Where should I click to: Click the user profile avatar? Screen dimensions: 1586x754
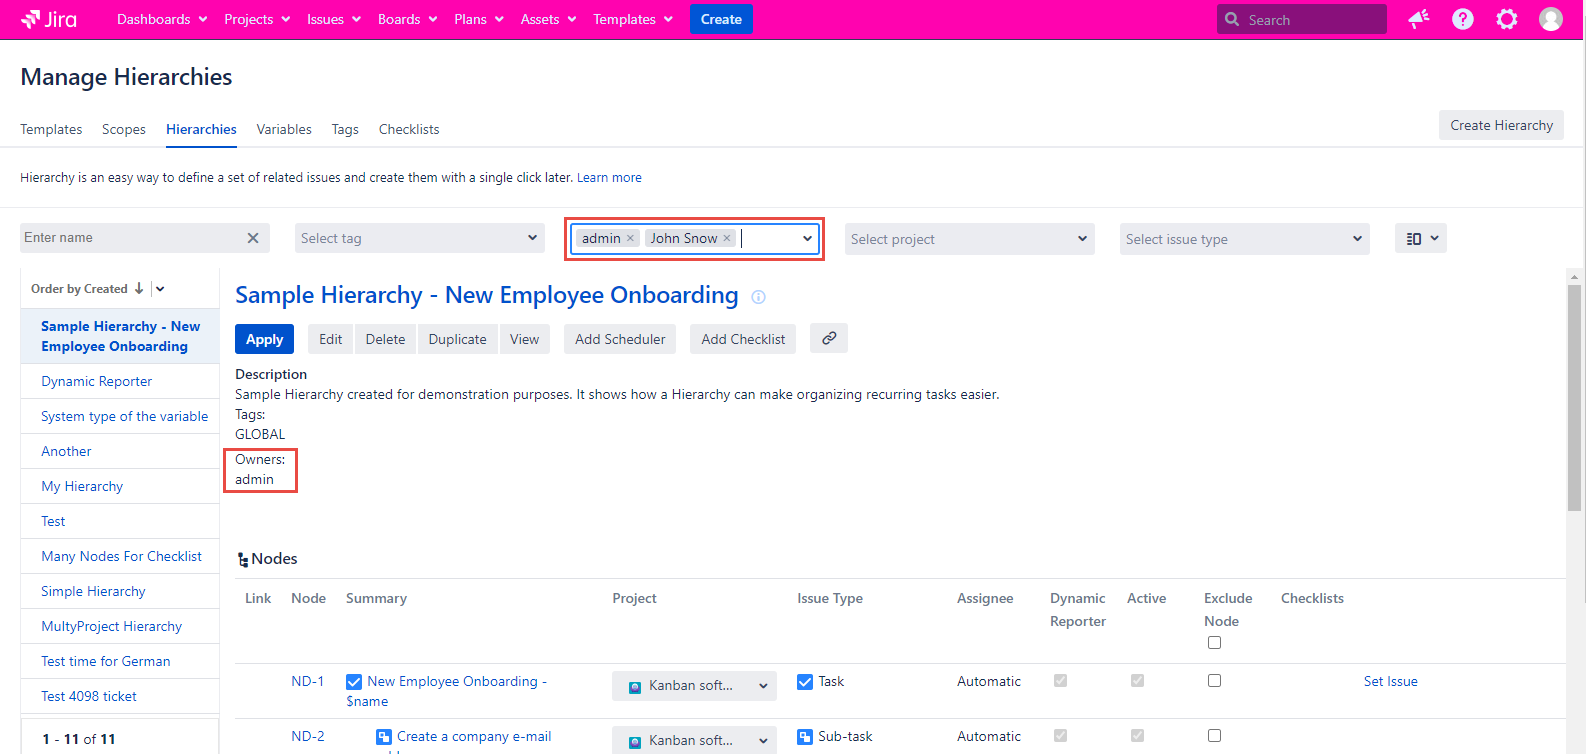click(1550, 19)
